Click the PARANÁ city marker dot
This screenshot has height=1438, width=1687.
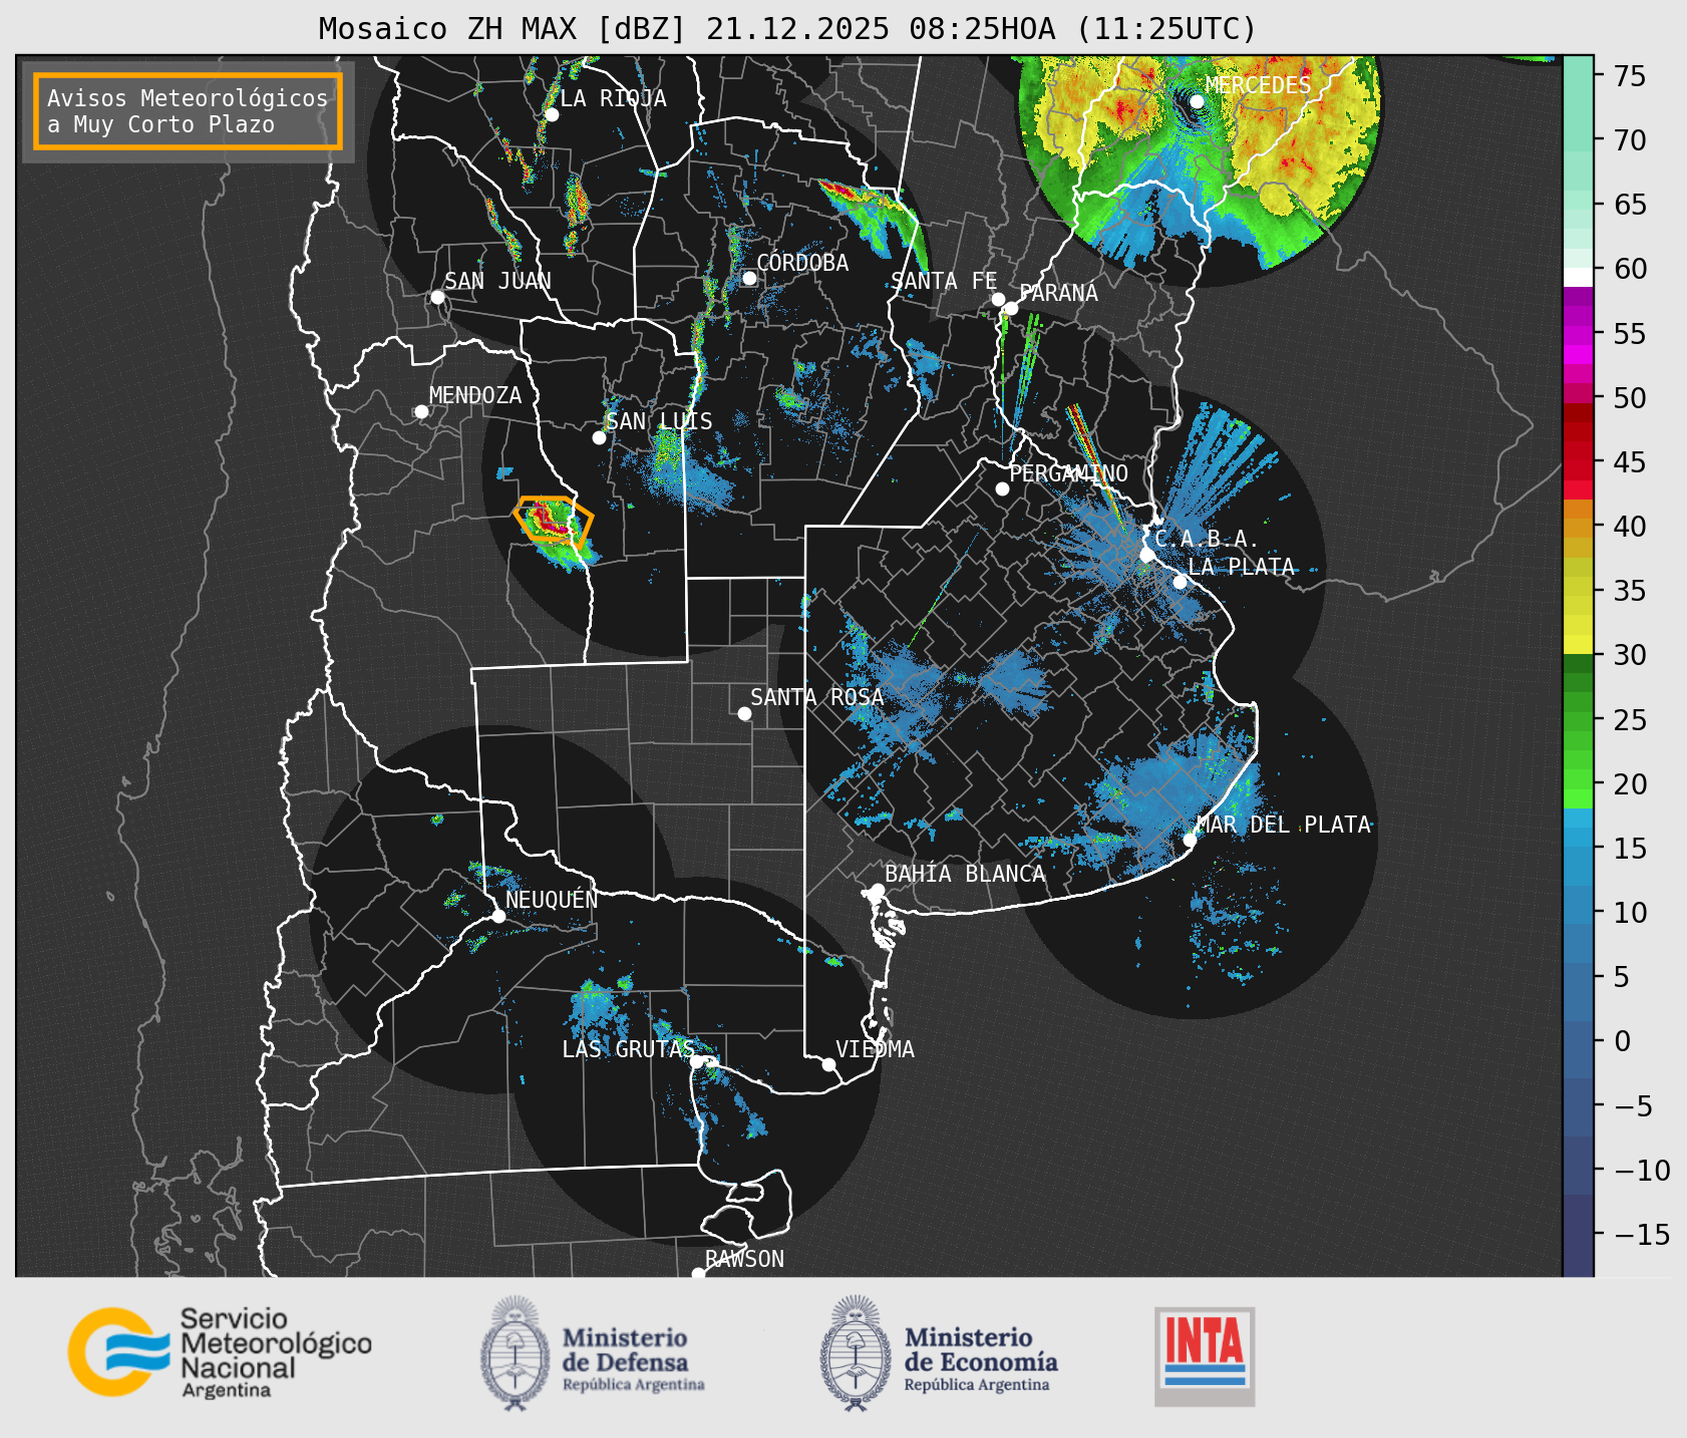tap(1011, 308)
